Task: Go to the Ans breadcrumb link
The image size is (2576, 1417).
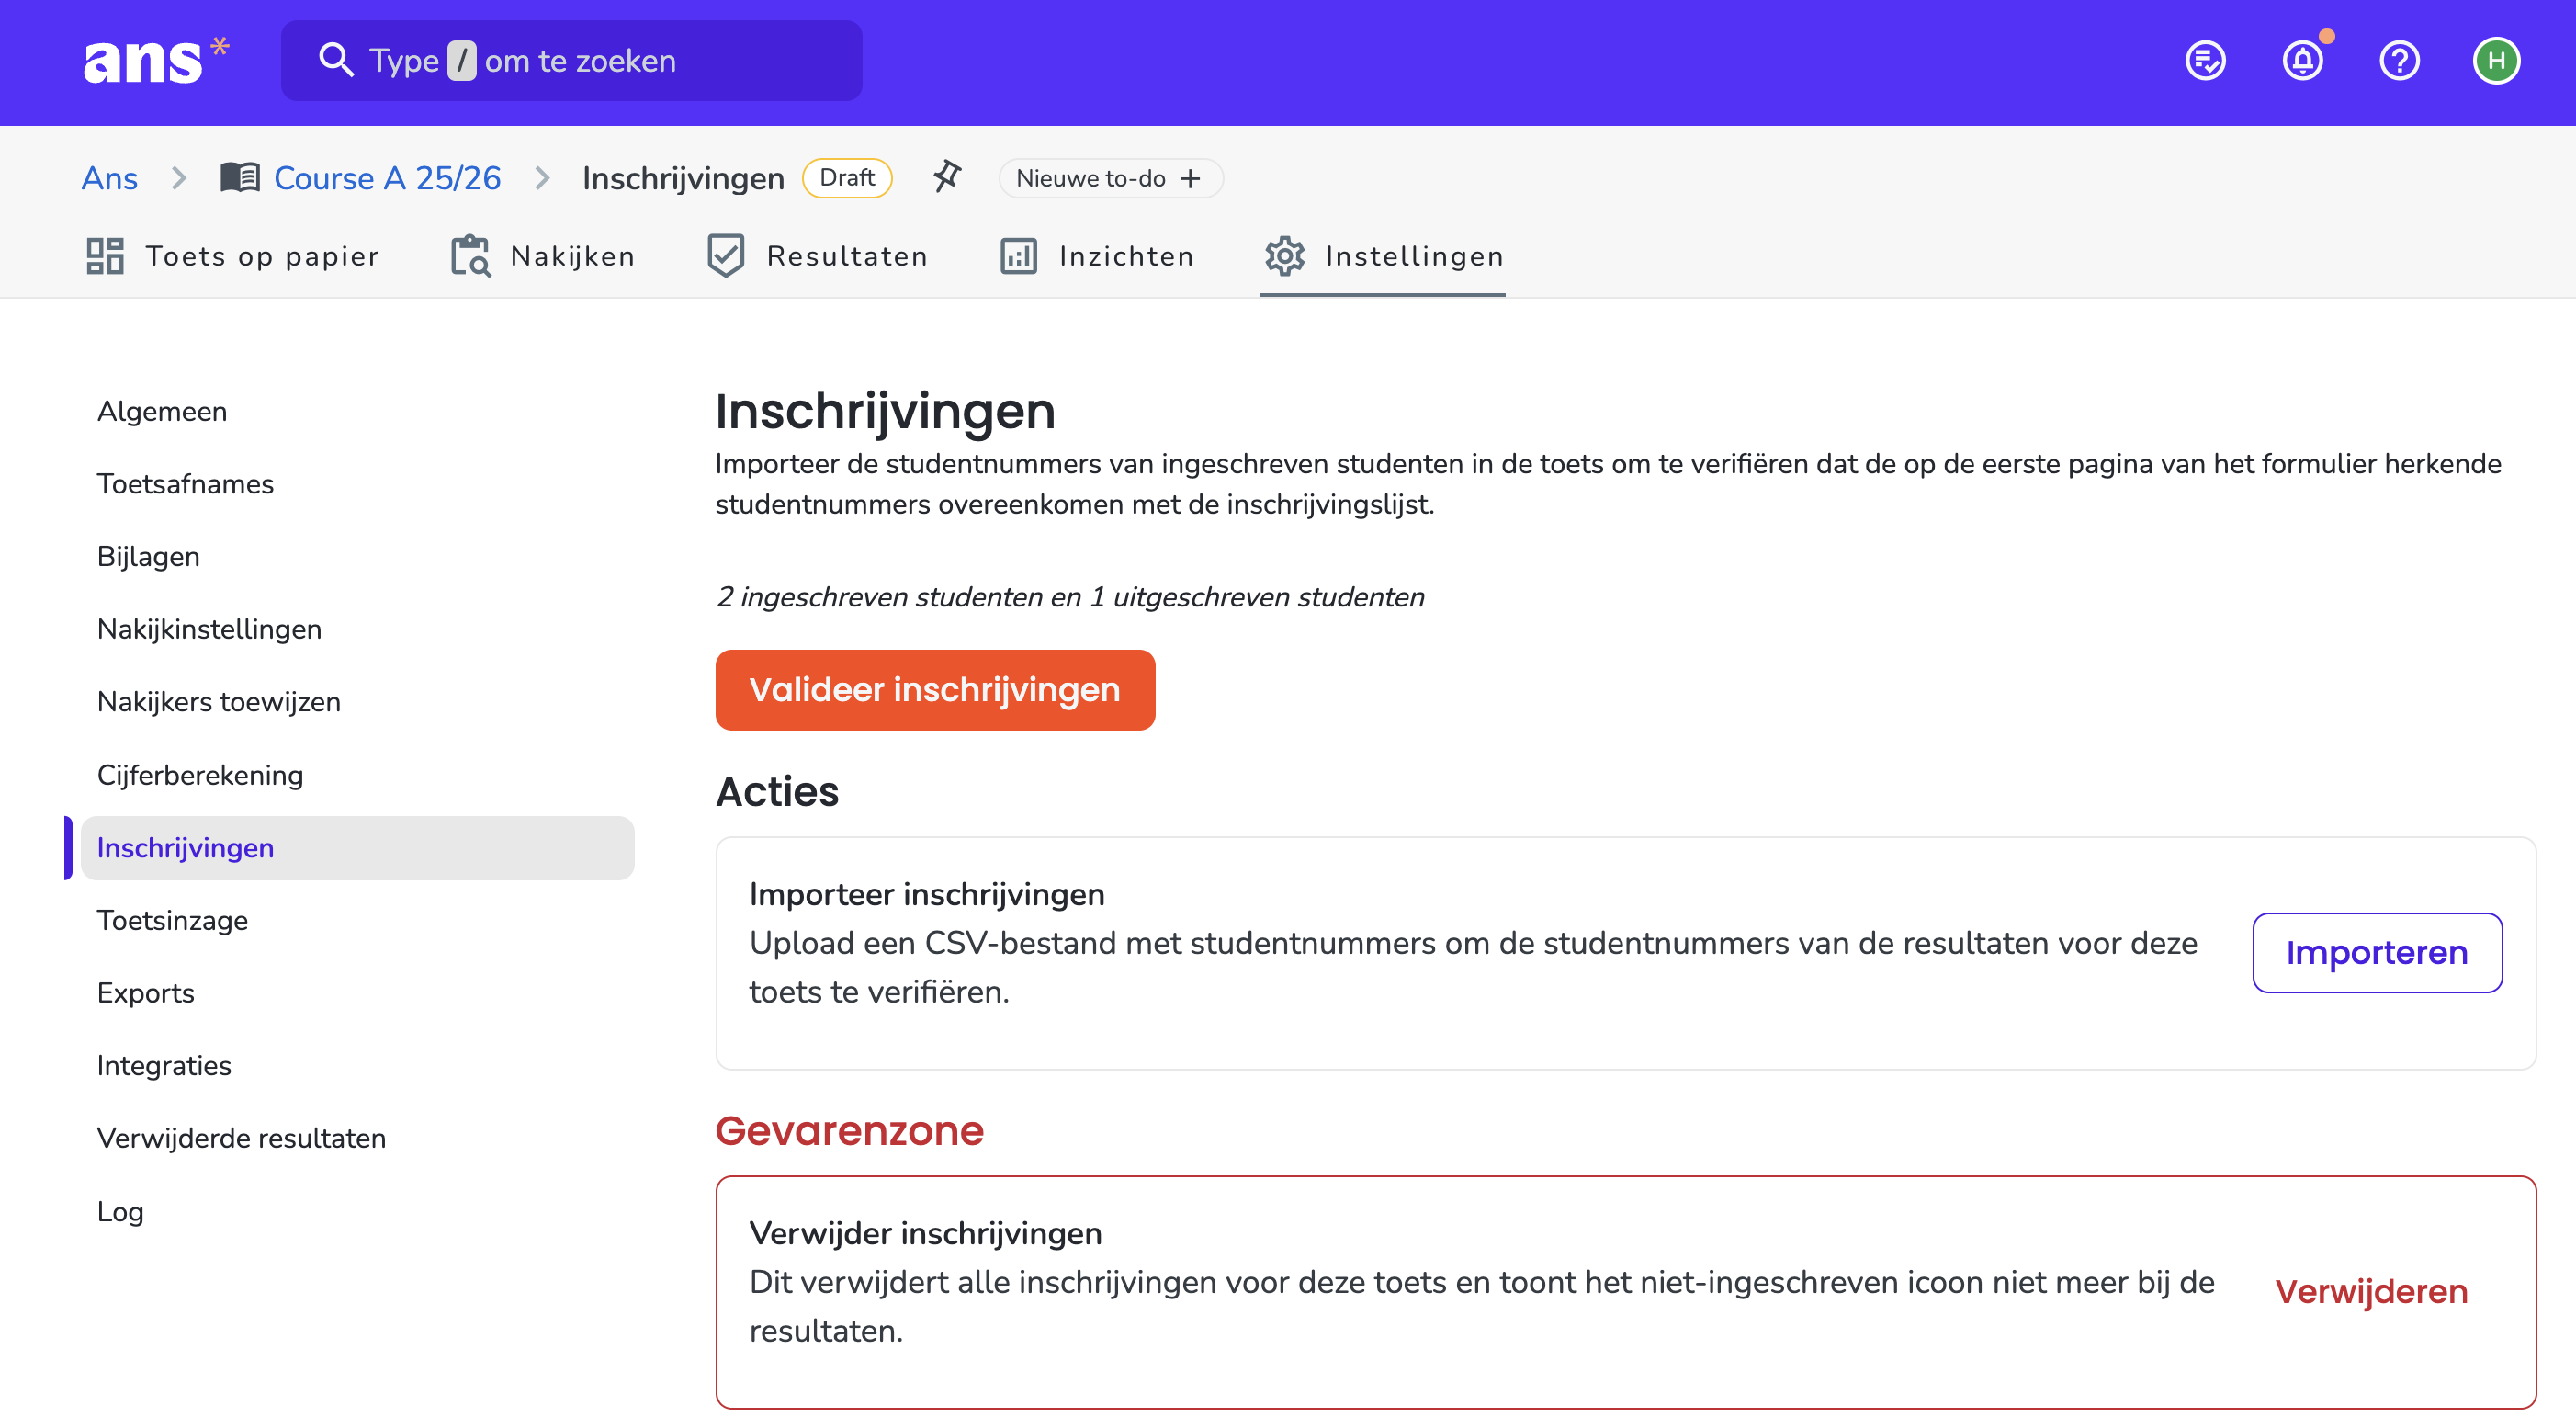Action: [110, 178]
